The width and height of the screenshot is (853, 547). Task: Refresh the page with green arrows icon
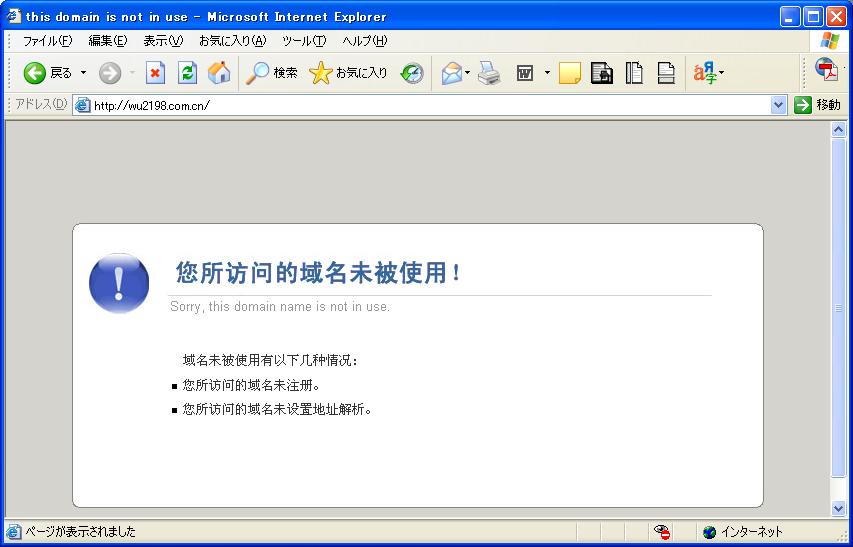[x=188, y=73]
